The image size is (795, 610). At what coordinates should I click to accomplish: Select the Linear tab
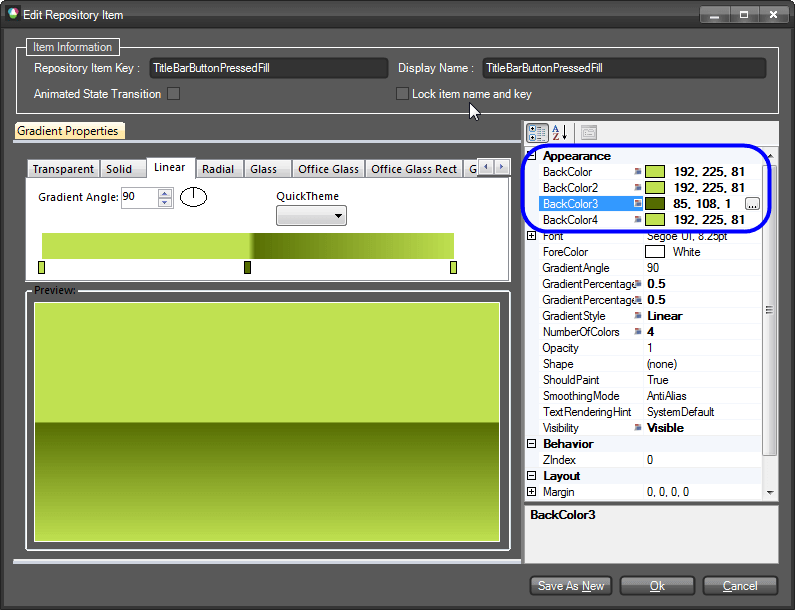[x=170, y=167]
